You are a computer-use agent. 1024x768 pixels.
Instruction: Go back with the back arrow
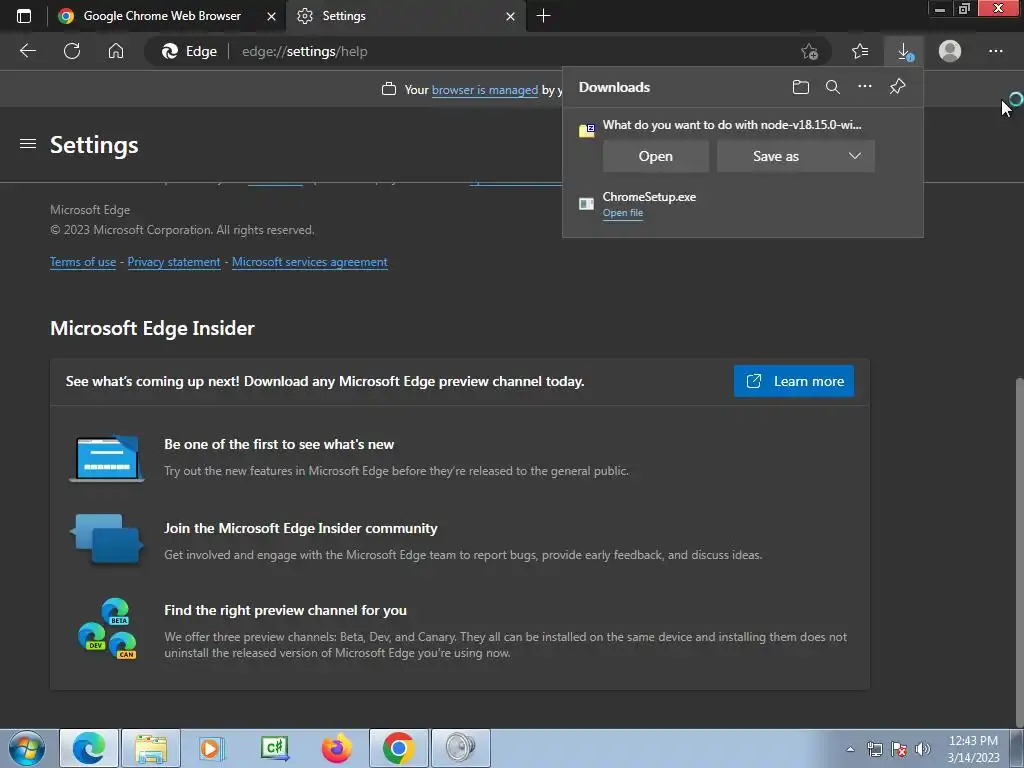point(27,51)
